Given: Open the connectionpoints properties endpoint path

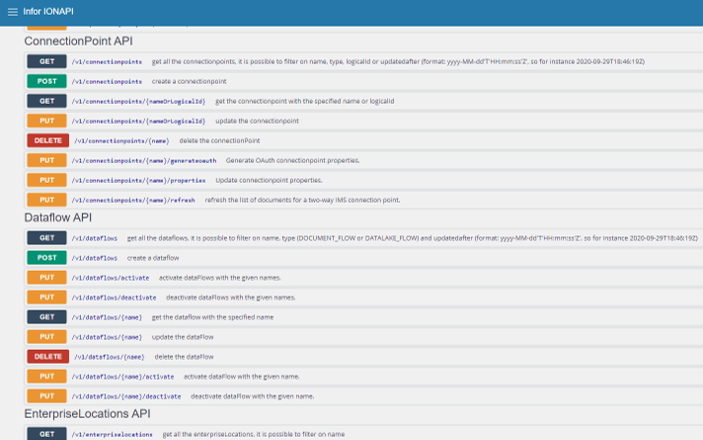Looking at the screenshot, I should [139, 180].
